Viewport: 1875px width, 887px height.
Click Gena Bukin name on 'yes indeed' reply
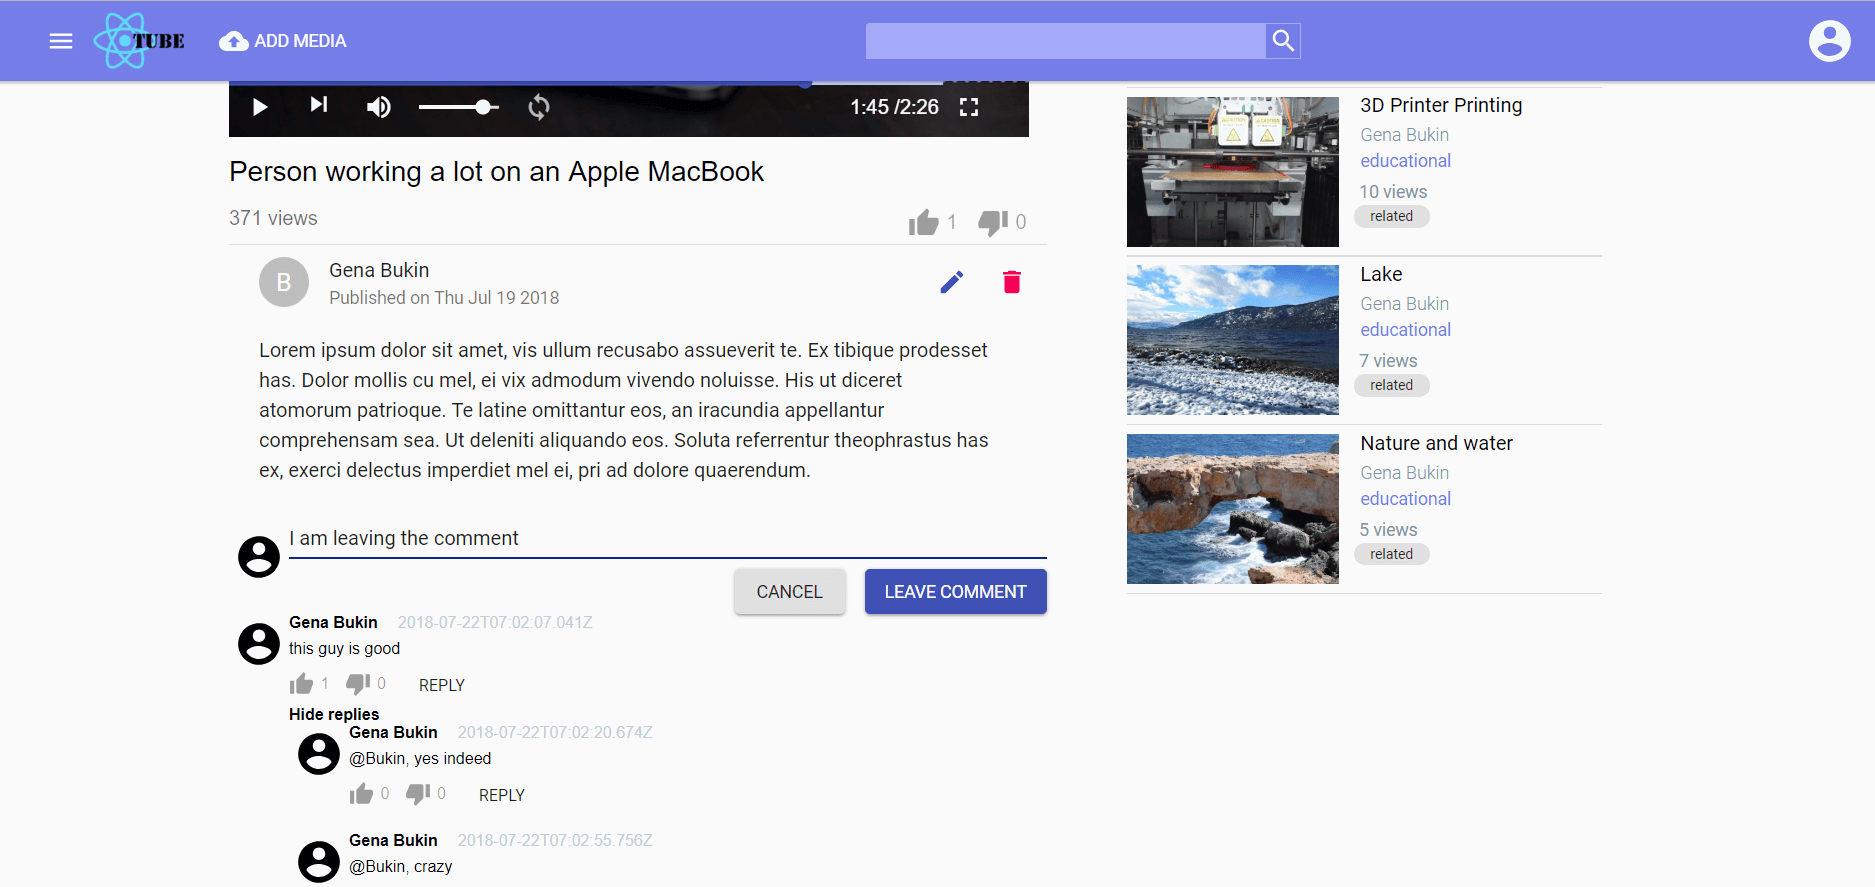(x=393, y=732)
